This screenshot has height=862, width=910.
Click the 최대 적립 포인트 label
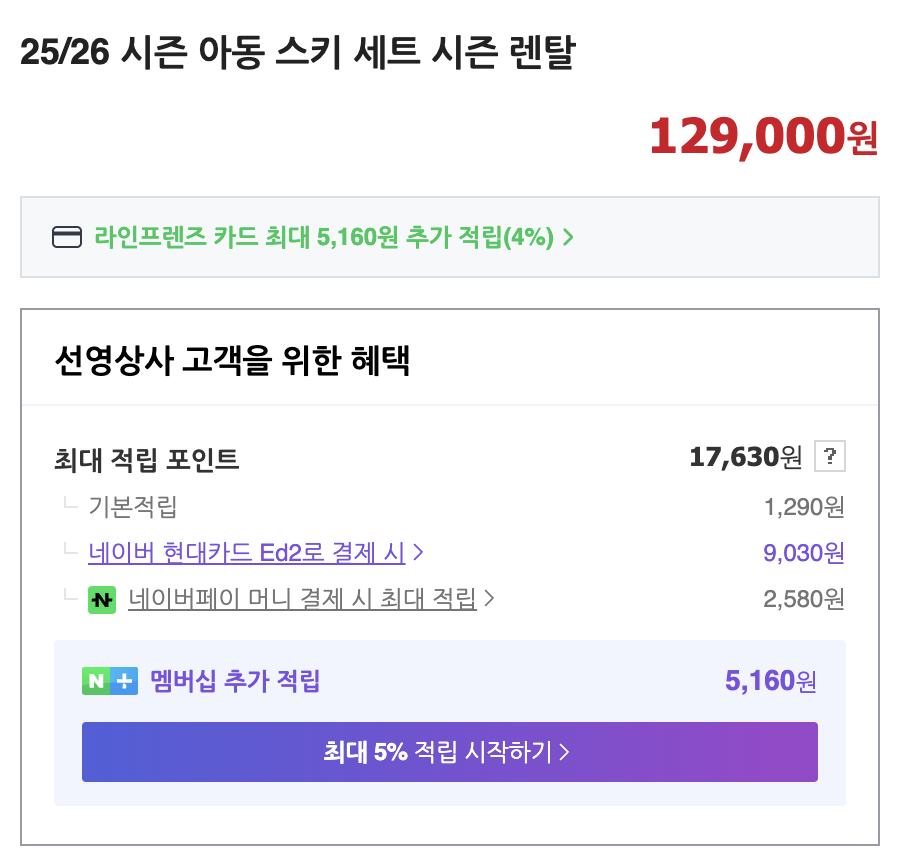[146, 459]
